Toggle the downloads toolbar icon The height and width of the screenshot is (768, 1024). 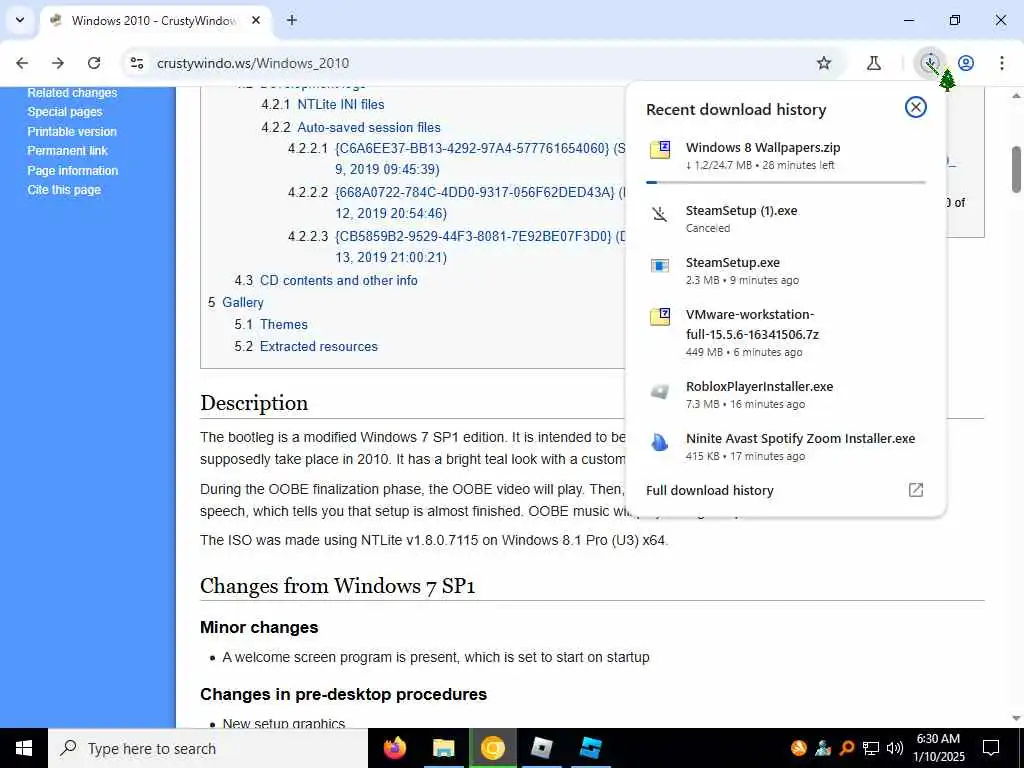click(930, 63)
